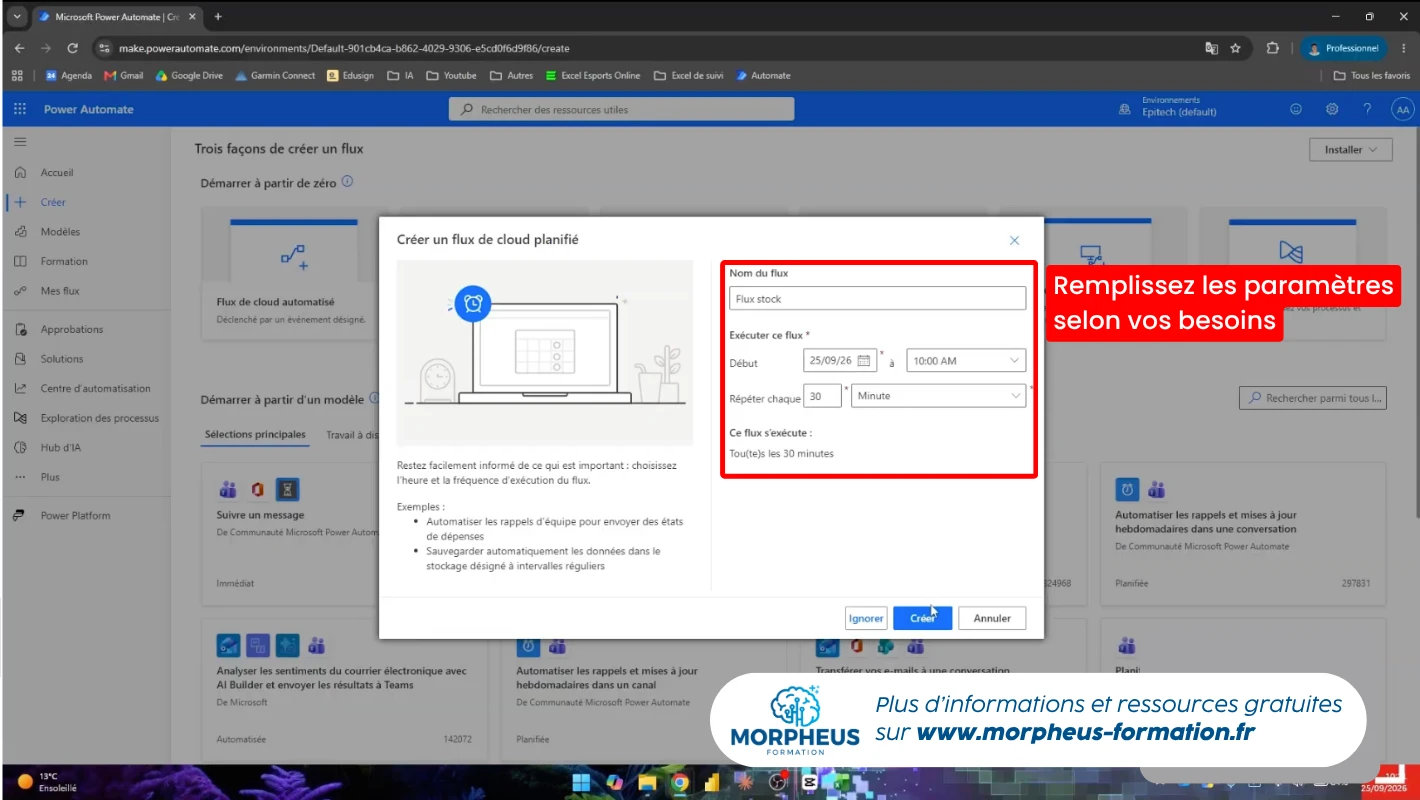Click the info icon by Démarrer à partir de zéro
This screenshot has height=800, width=1420.
[x=347, y=182]
